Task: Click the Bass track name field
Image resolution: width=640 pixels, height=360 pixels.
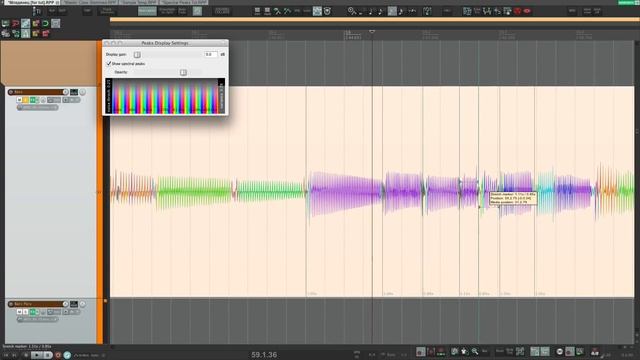Action: point(38,92)
